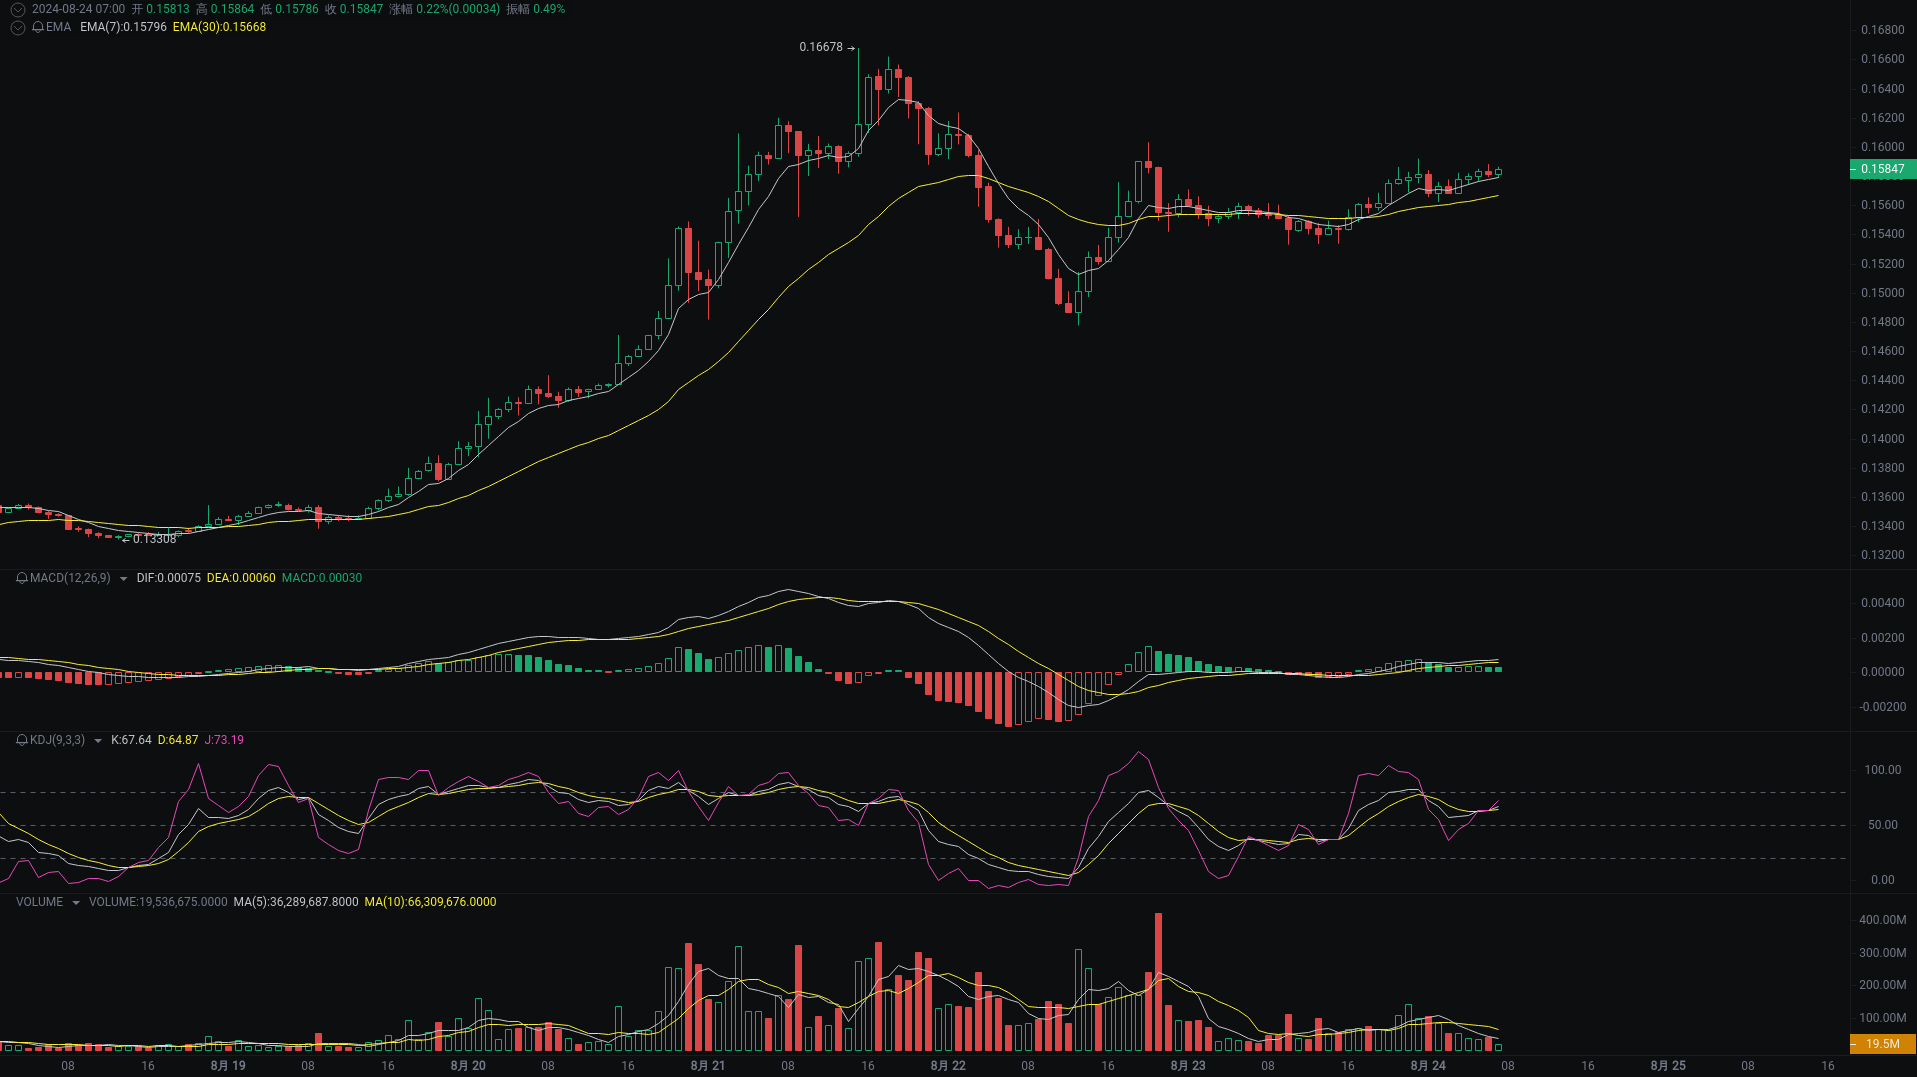
Task: Select the 8月22 date label on the time axis
Action: [946, 1066]
